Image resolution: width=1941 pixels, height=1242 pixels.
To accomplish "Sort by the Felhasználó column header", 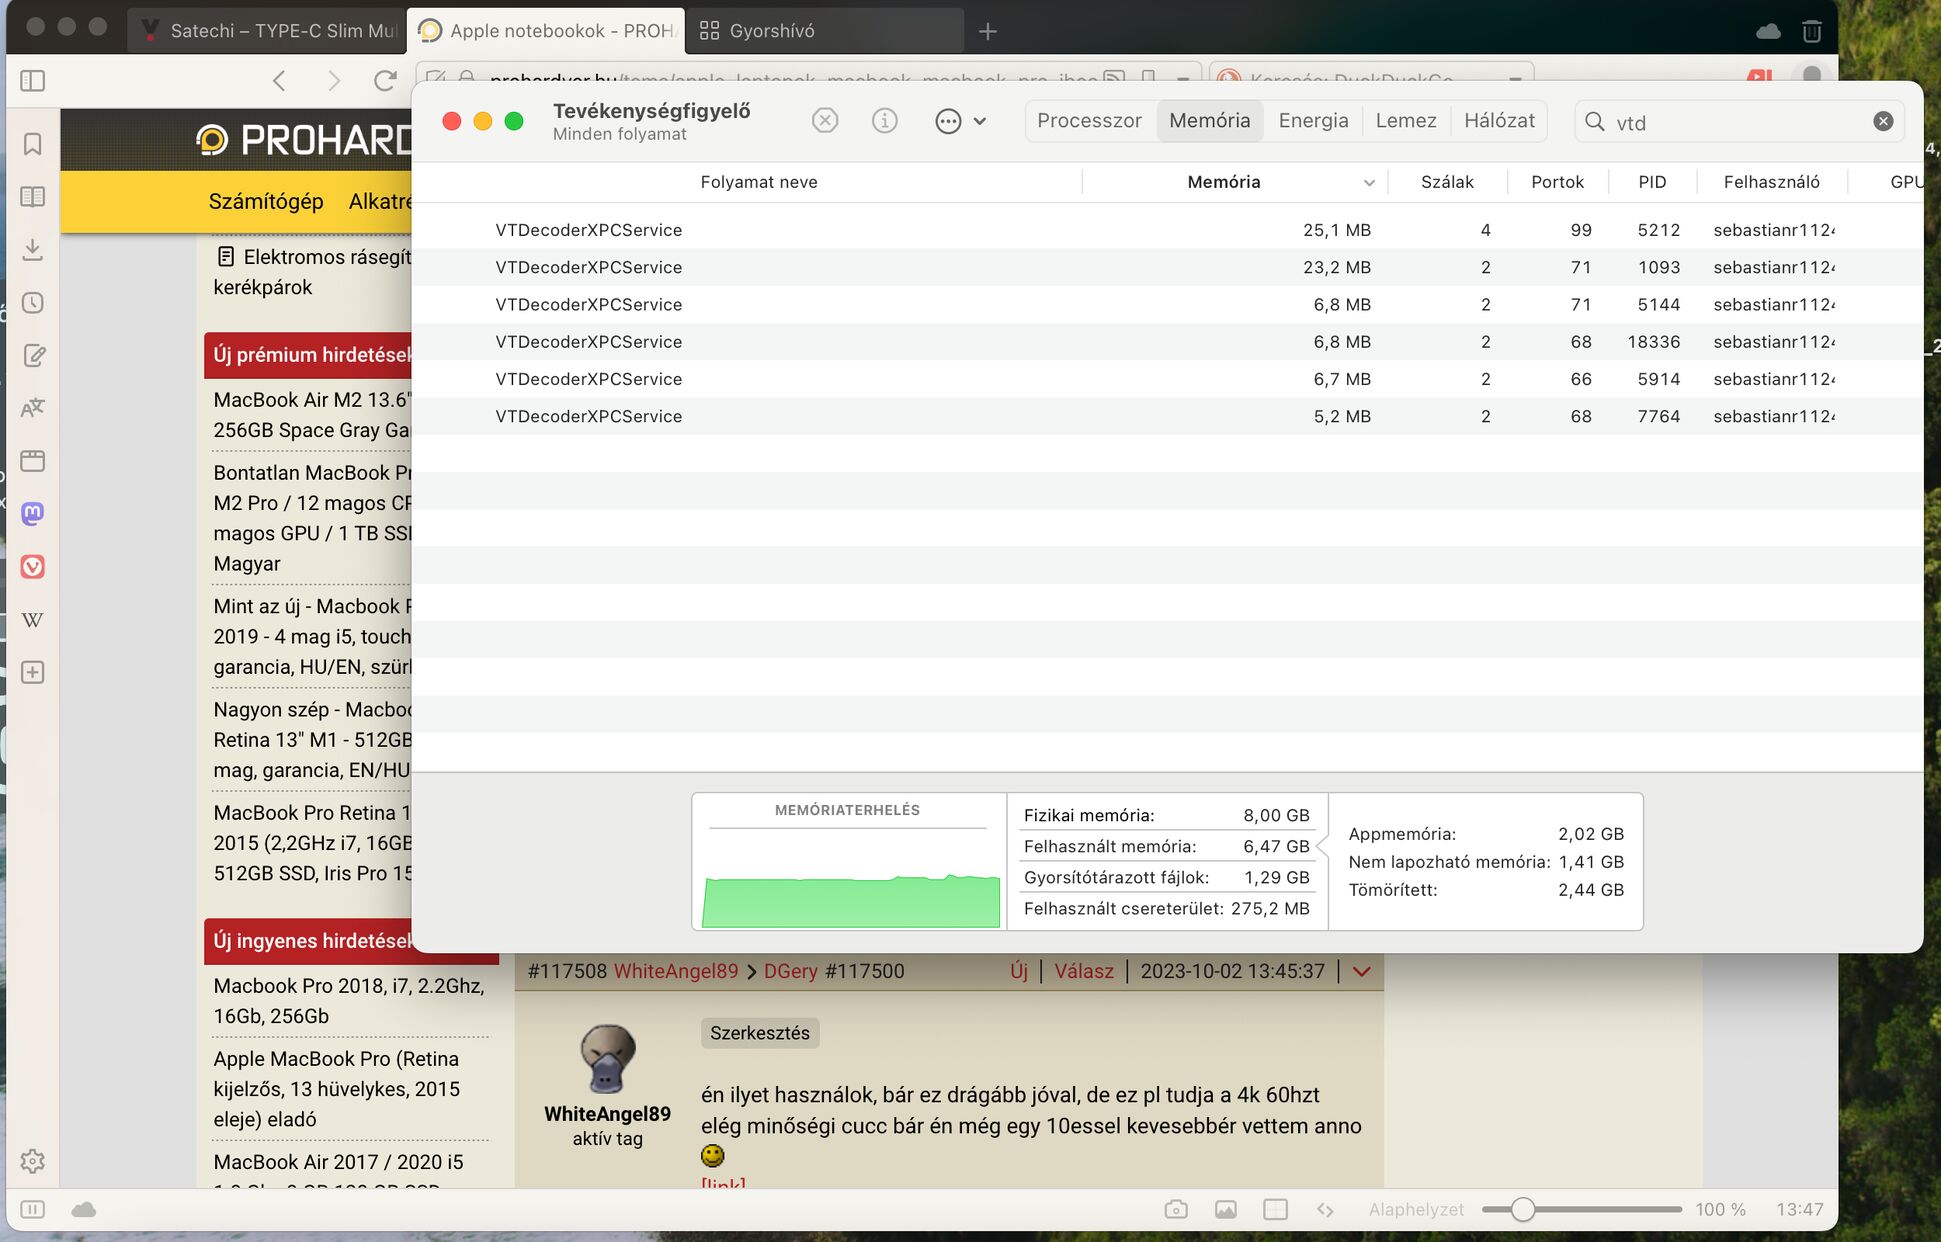I will (1771, 182).
